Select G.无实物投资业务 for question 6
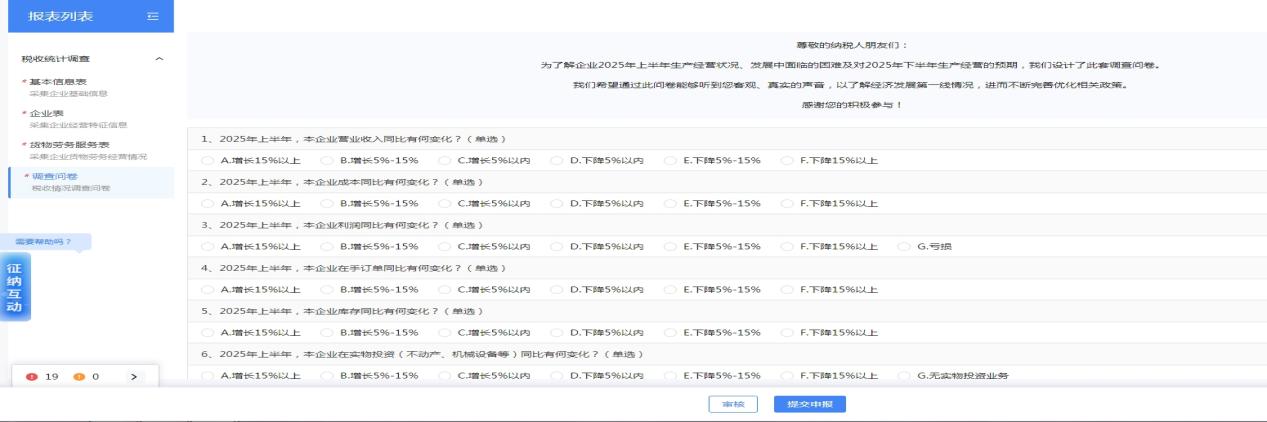This screenshot has height=422, width=1267. [x=905, y=375]
